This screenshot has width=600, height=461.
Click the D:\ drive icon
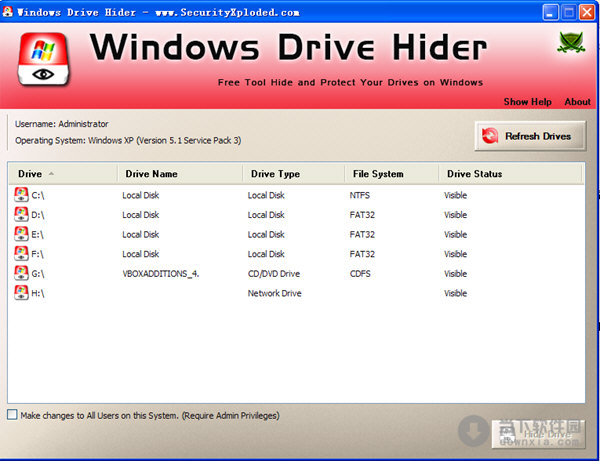(x=21, y=214)
